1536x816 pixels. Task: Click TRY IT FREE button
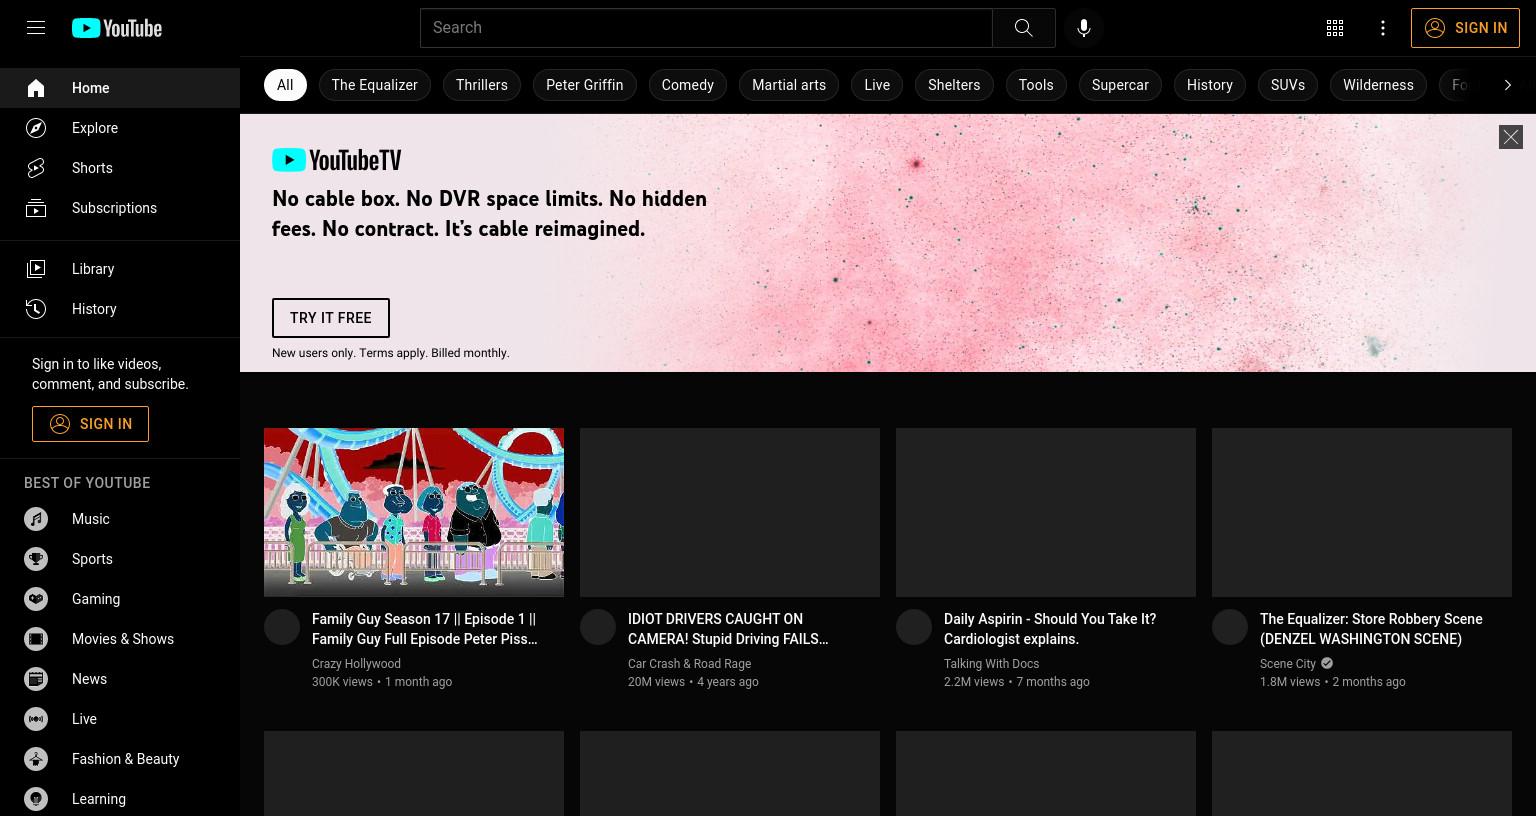(331, 318)
